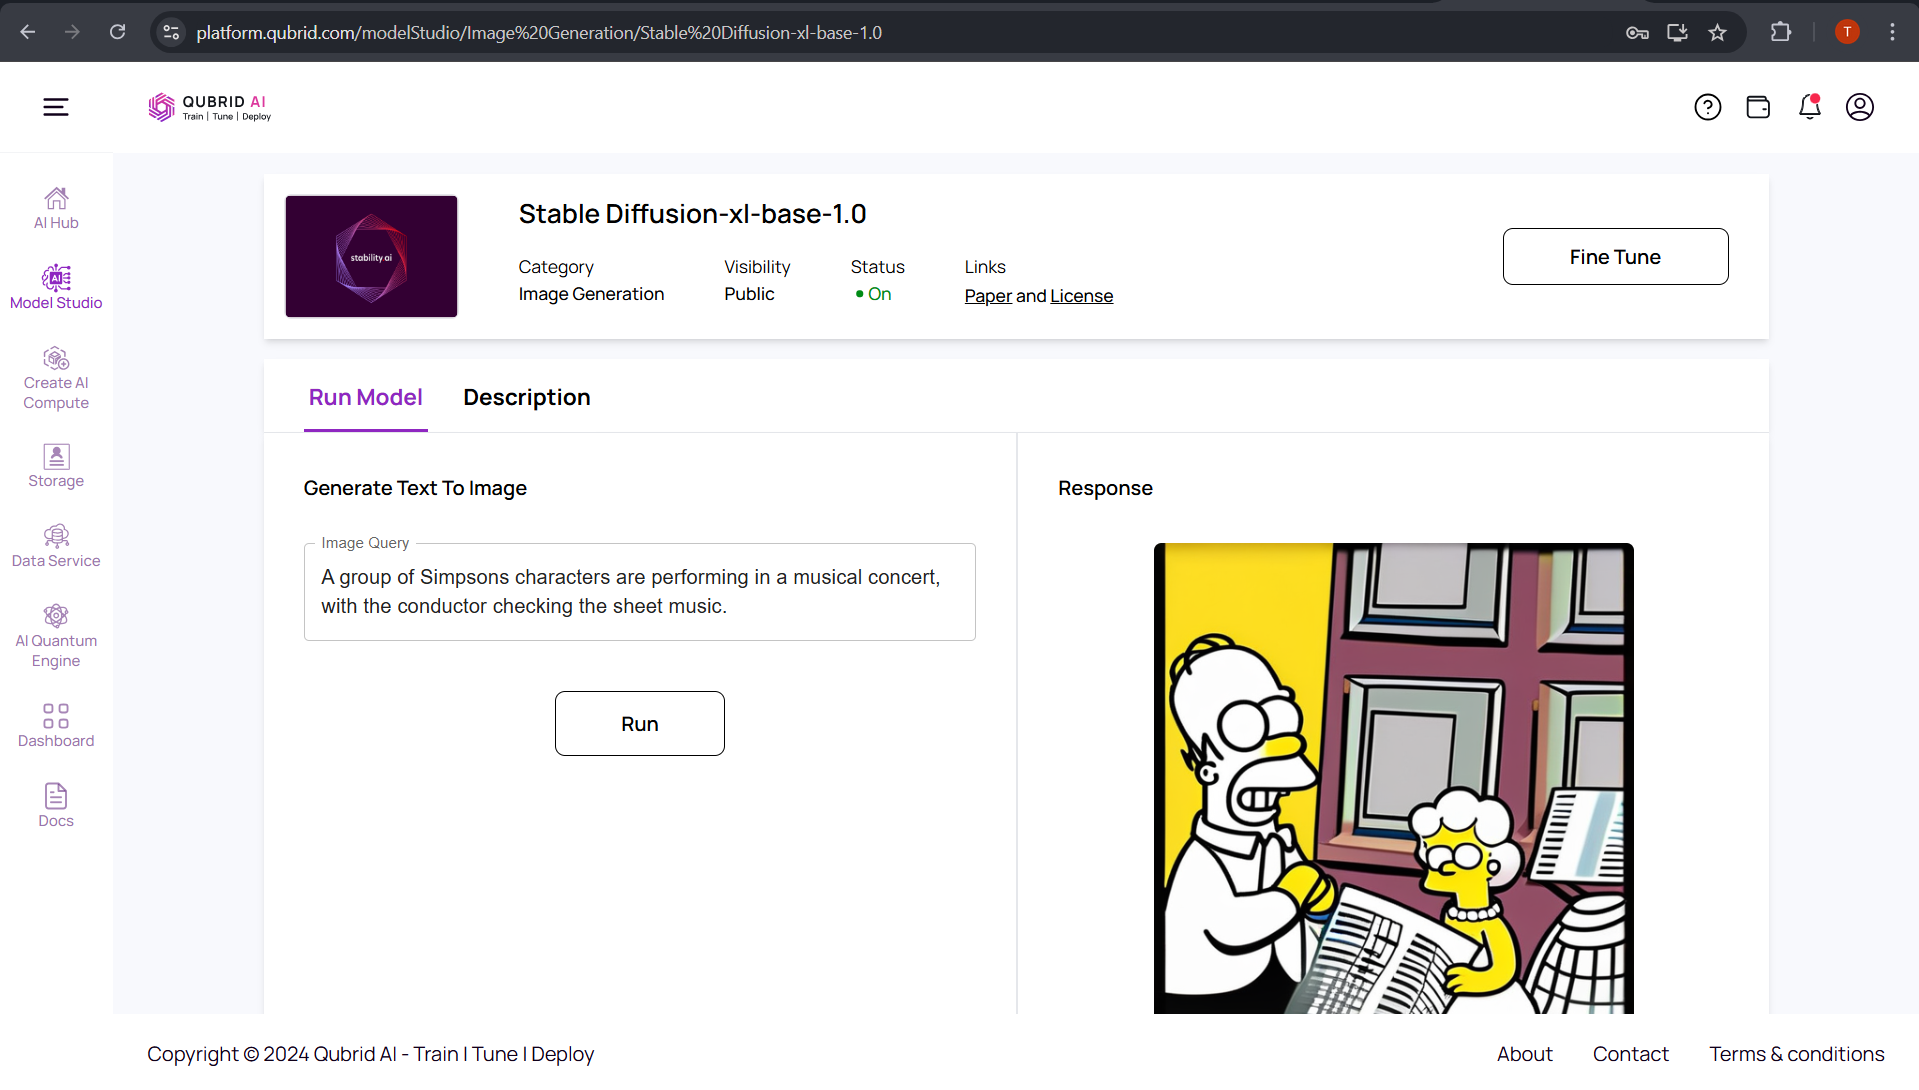
Task: Click the Run button
Action: coord(640,723)
